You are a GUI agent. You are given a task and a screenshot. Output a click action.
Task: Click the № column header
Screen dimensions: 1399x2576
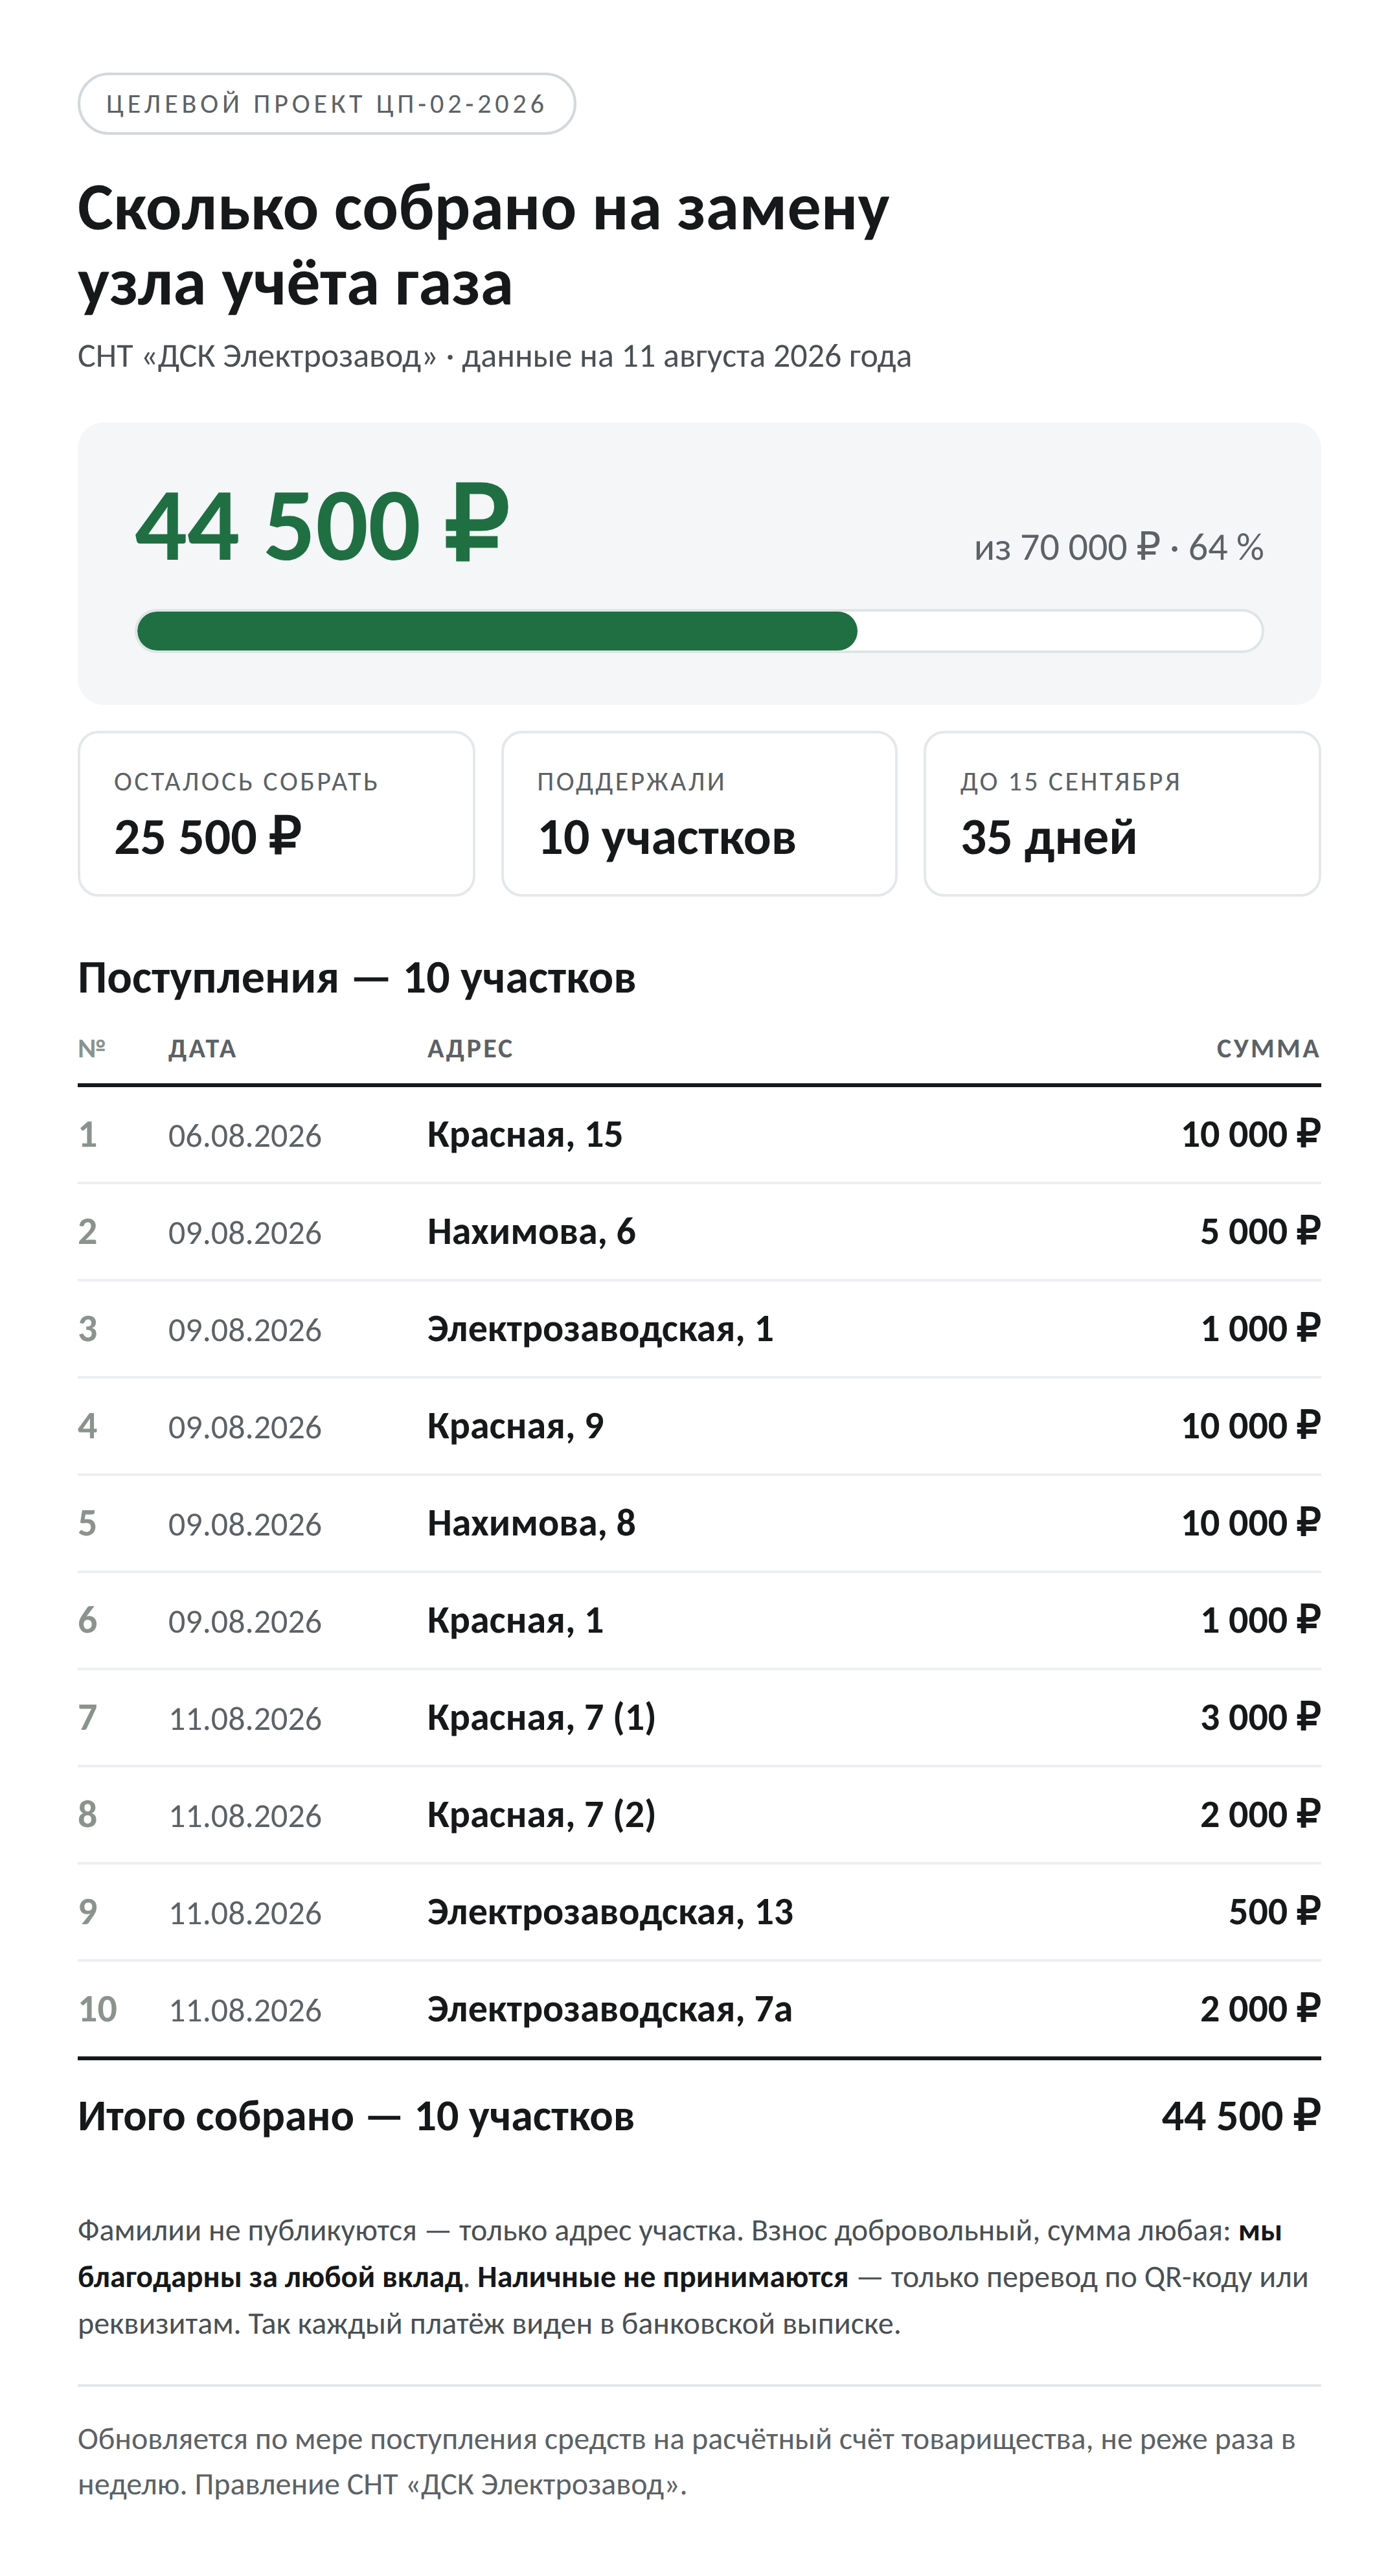coord(92,1049)
